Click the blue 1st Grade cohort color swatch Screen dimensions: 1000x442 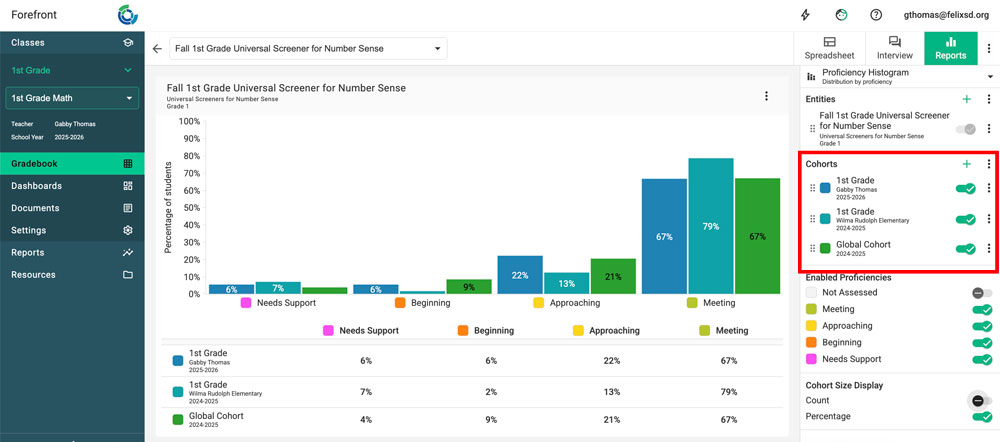825,188
